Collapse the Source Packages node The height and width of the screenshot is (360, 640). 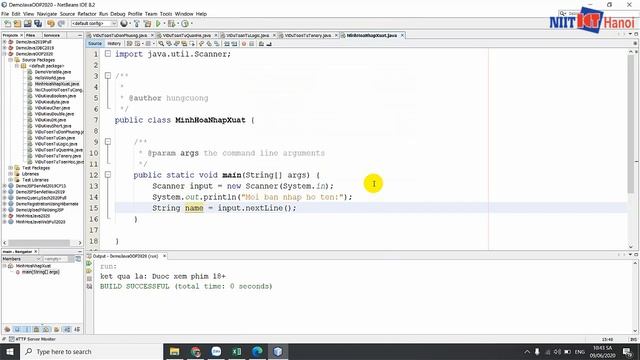[11, 60]
